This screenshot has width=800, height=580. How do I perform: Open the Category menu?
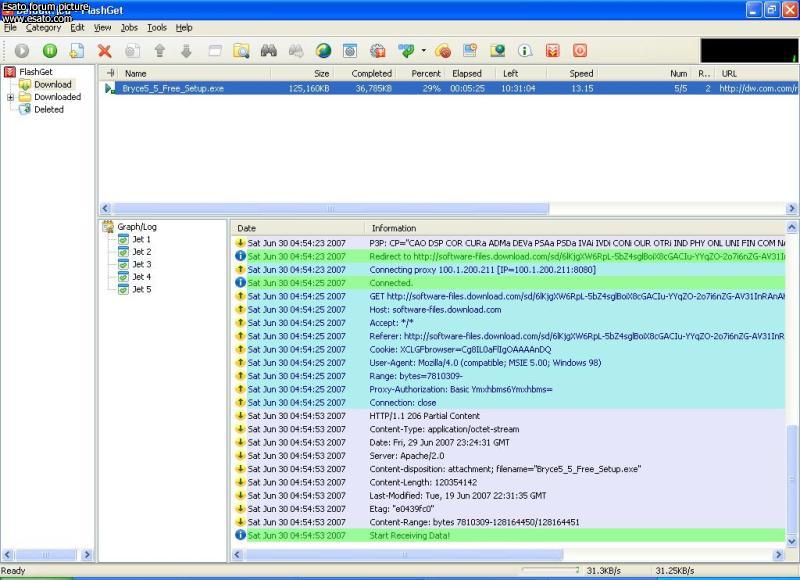43,28
